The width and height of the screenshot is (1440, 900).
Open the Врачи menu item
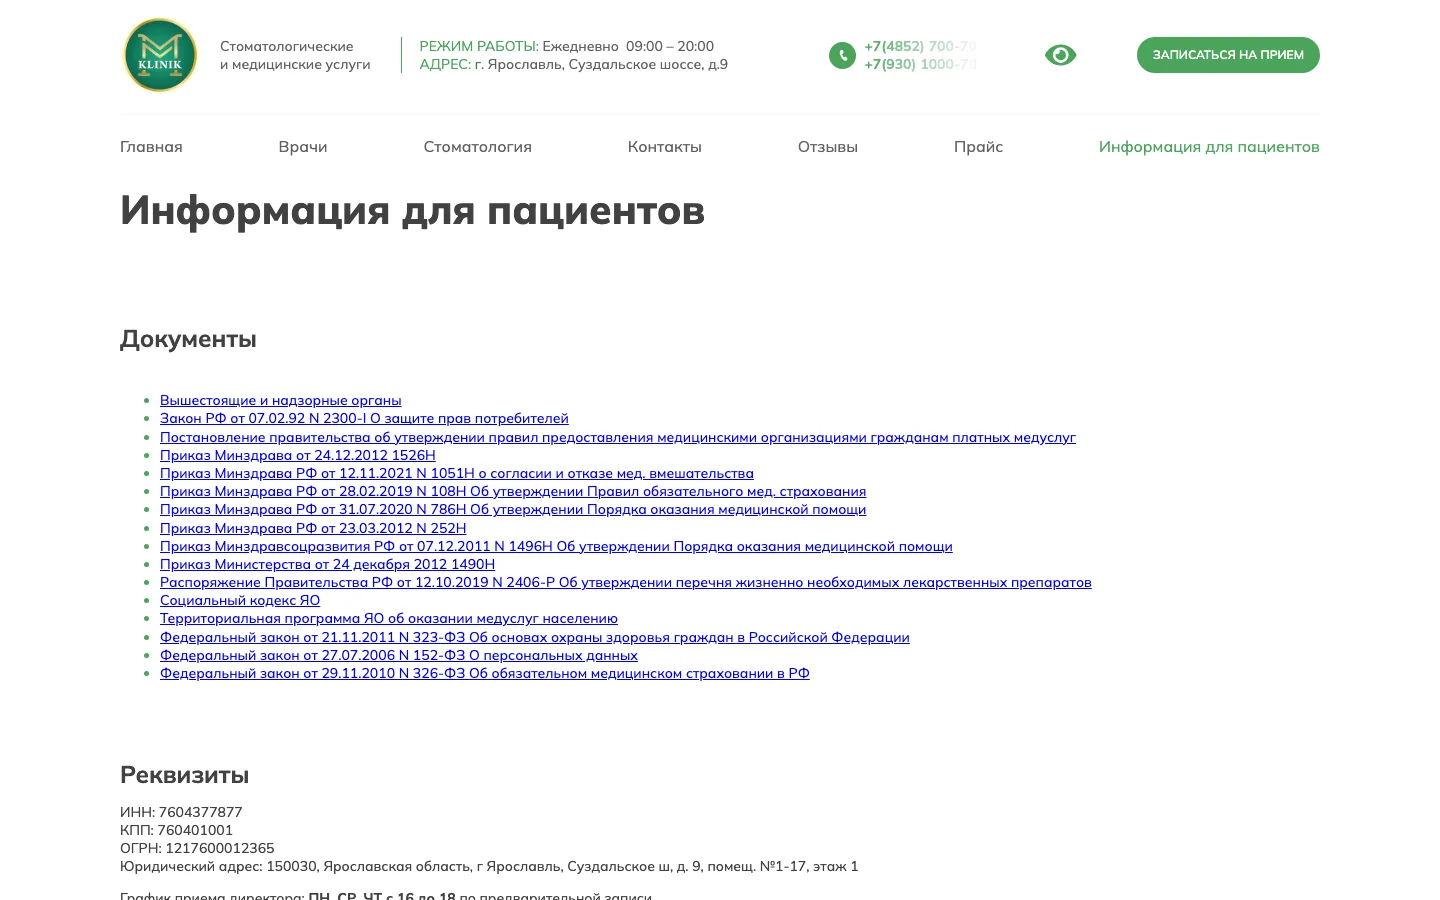[x=303, y=147]
